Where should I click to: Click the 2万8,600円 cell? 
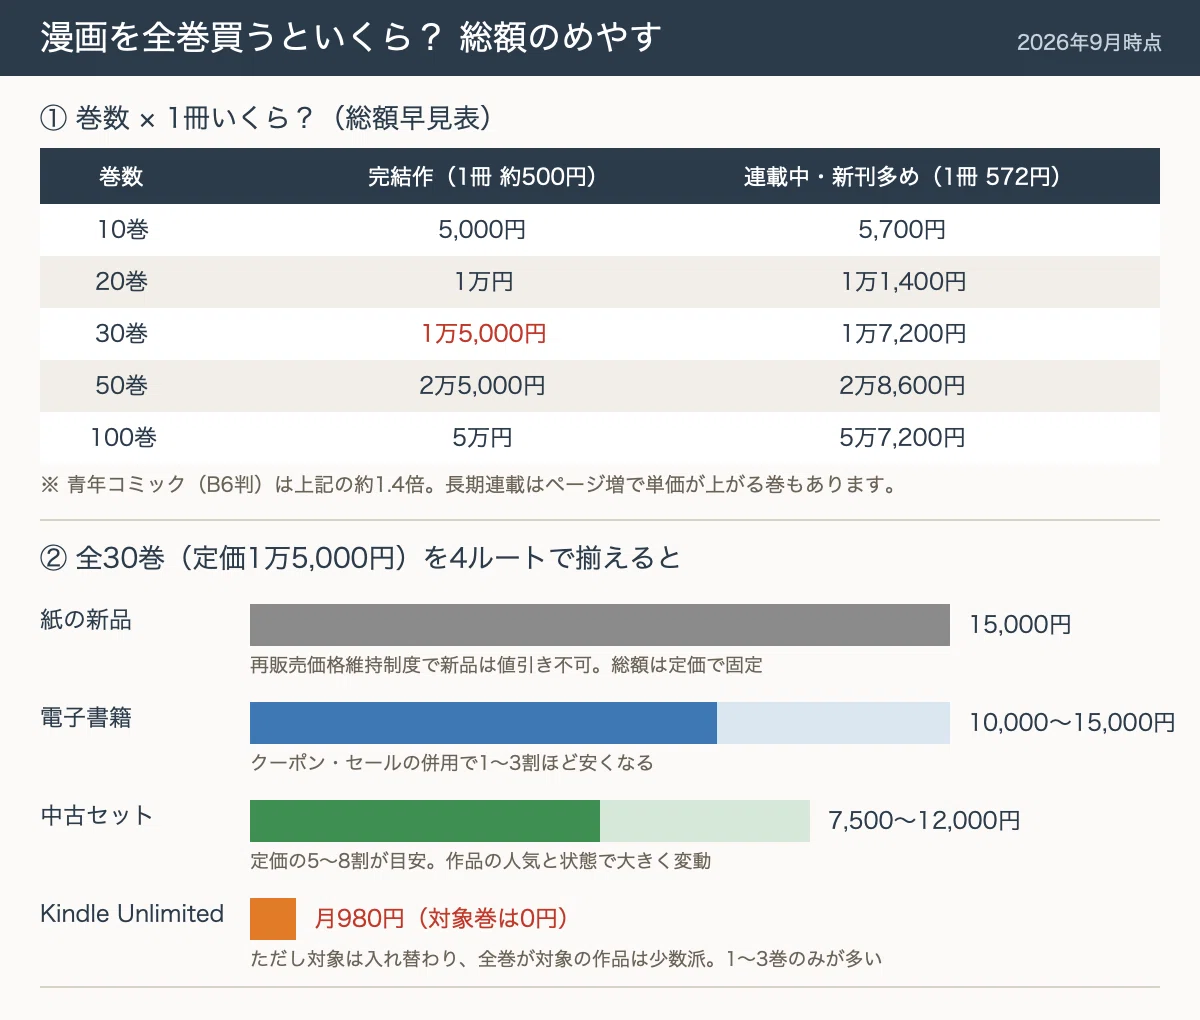902,386
